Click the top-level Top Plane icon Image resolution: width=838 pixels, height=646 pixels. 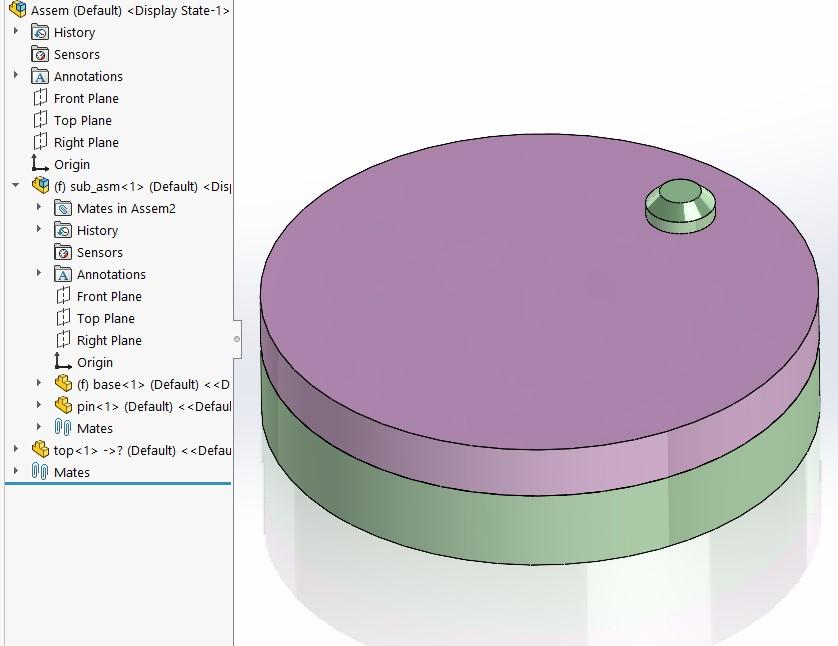click(x=40, y=120)
